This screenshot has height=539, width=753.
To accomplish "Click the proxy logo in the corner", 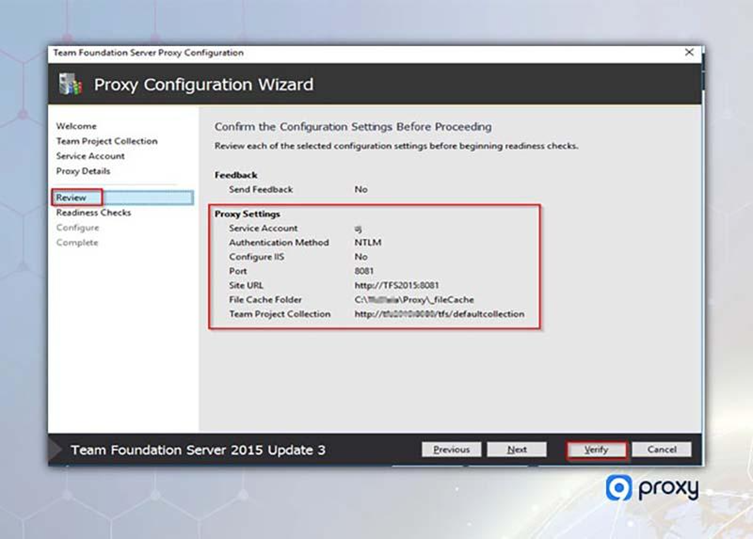I will click(652, 489).
